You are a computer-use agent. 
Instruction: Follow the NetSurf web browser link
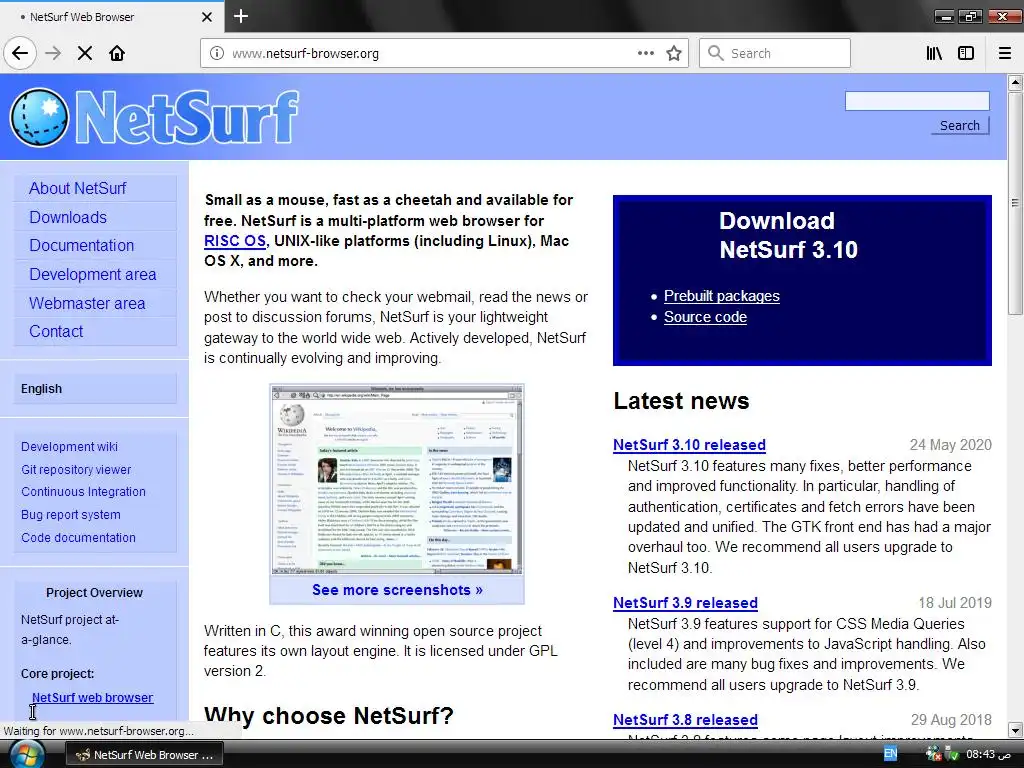[93, 697]
